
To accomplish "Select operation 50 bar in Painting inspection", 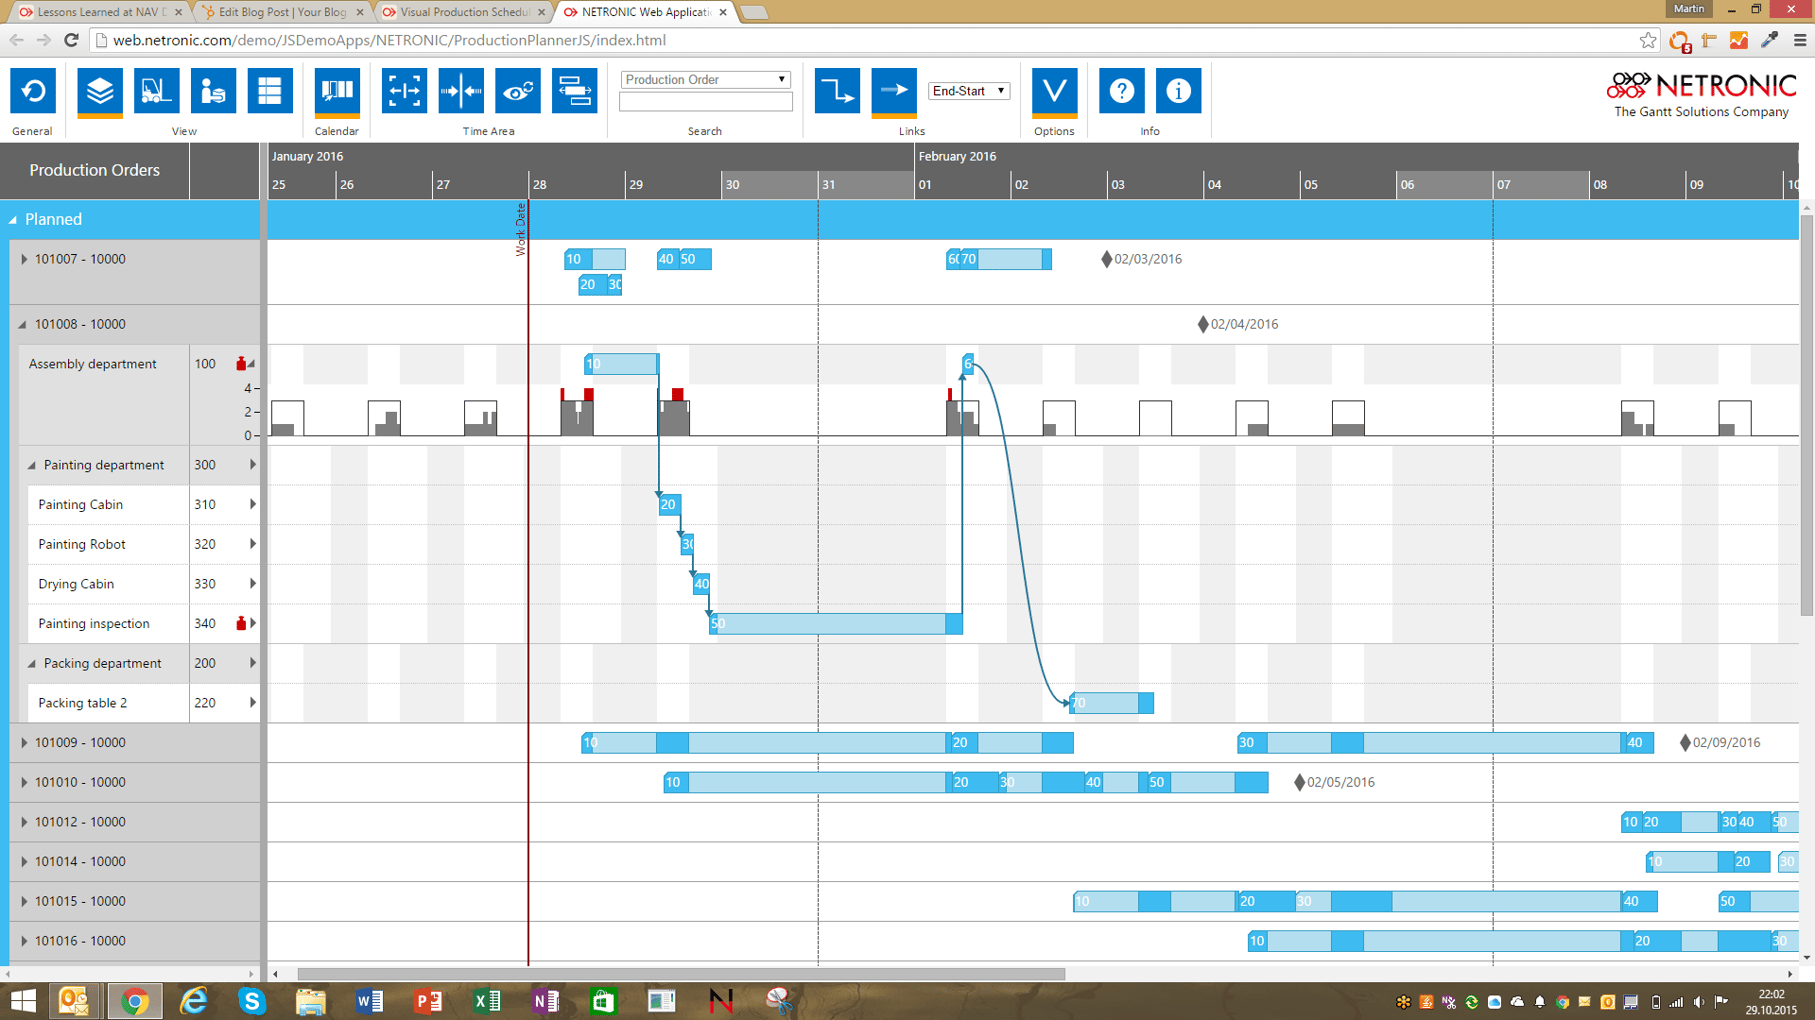I will point(836,624).
